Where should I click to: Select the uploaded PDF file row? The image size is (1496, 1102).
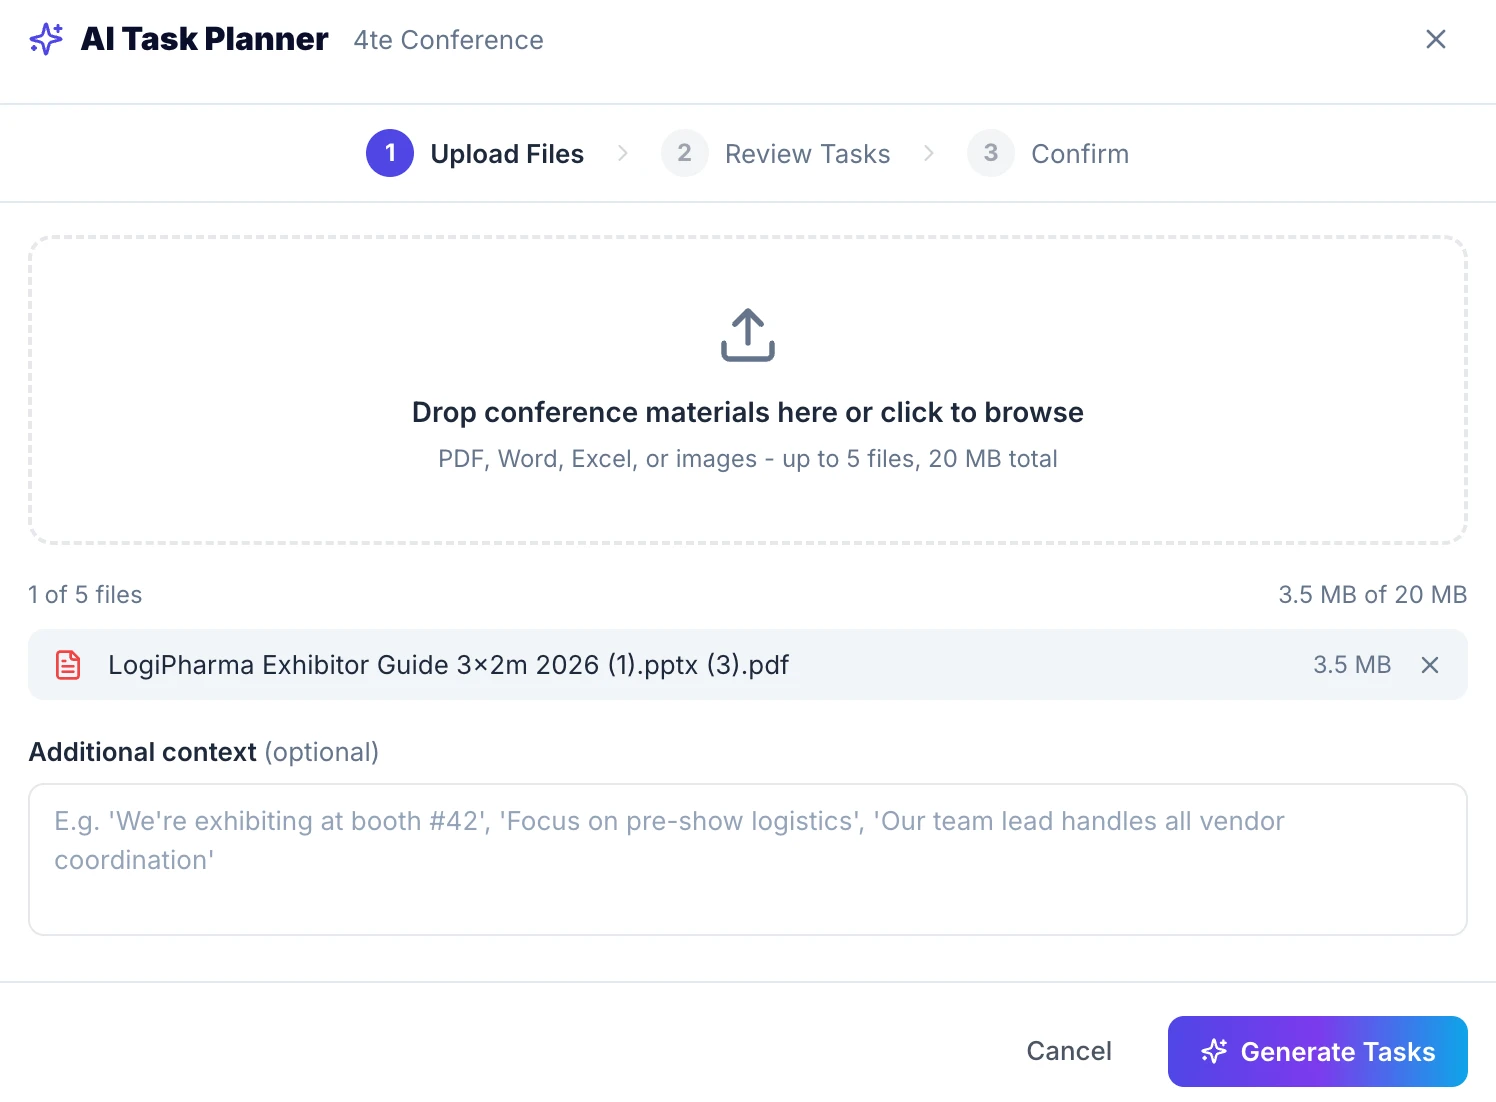tap(448, 664)
